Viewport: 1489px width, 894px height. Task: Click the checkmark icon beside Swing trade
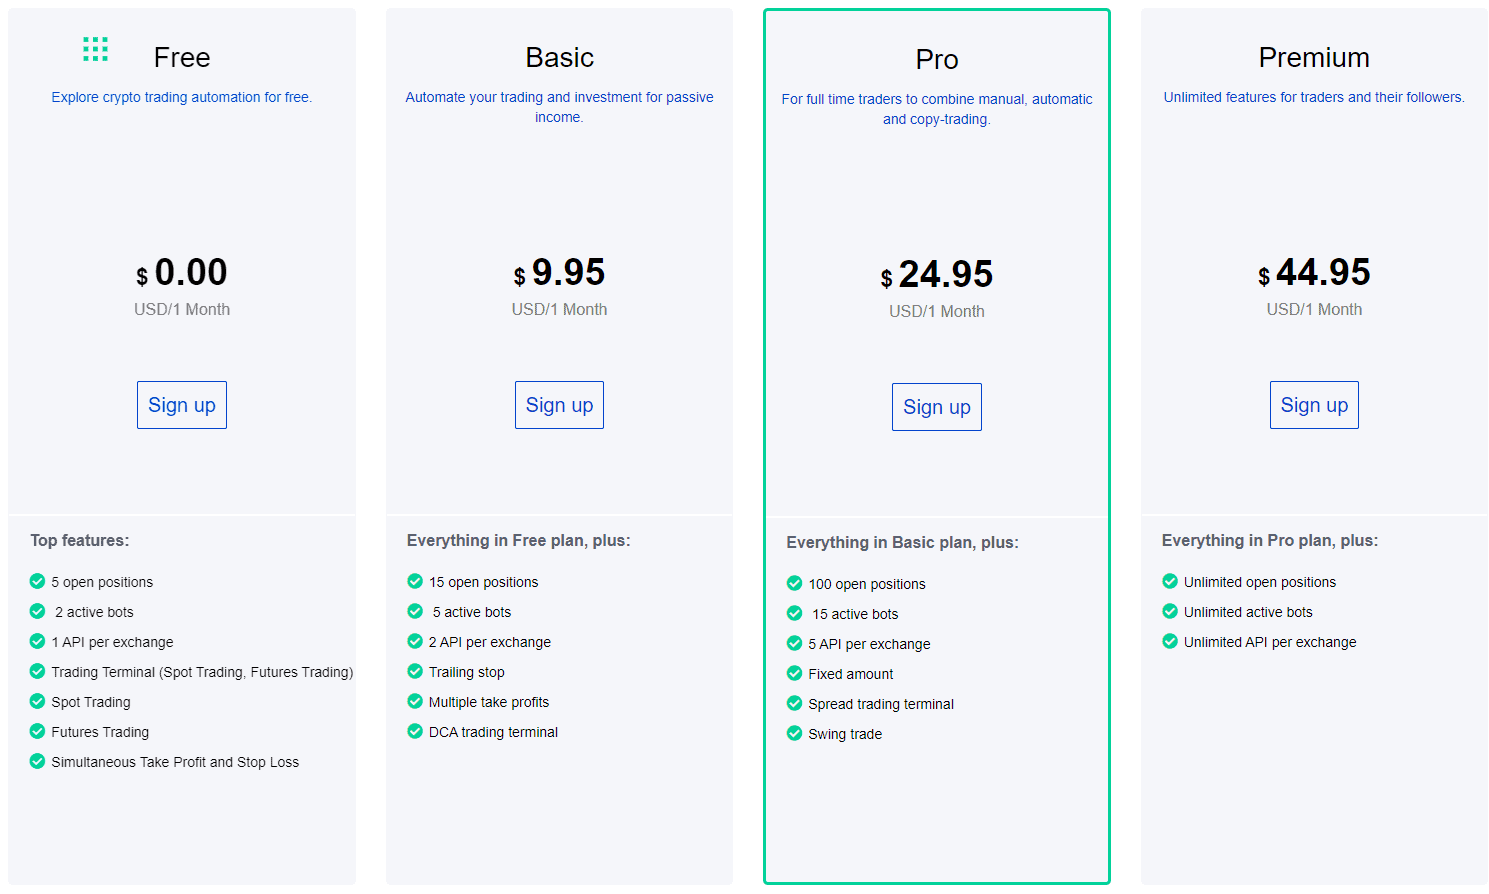click(794, 733)
